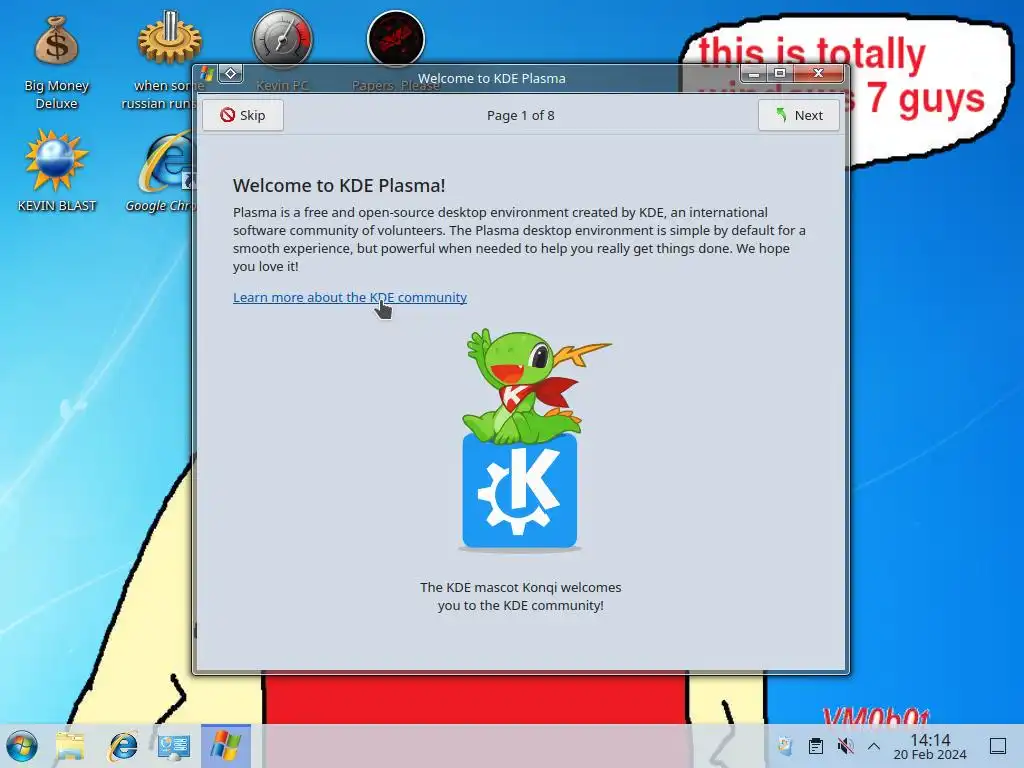
Task: Click the Konqi mascot caption text
Action: click(520, 596)
